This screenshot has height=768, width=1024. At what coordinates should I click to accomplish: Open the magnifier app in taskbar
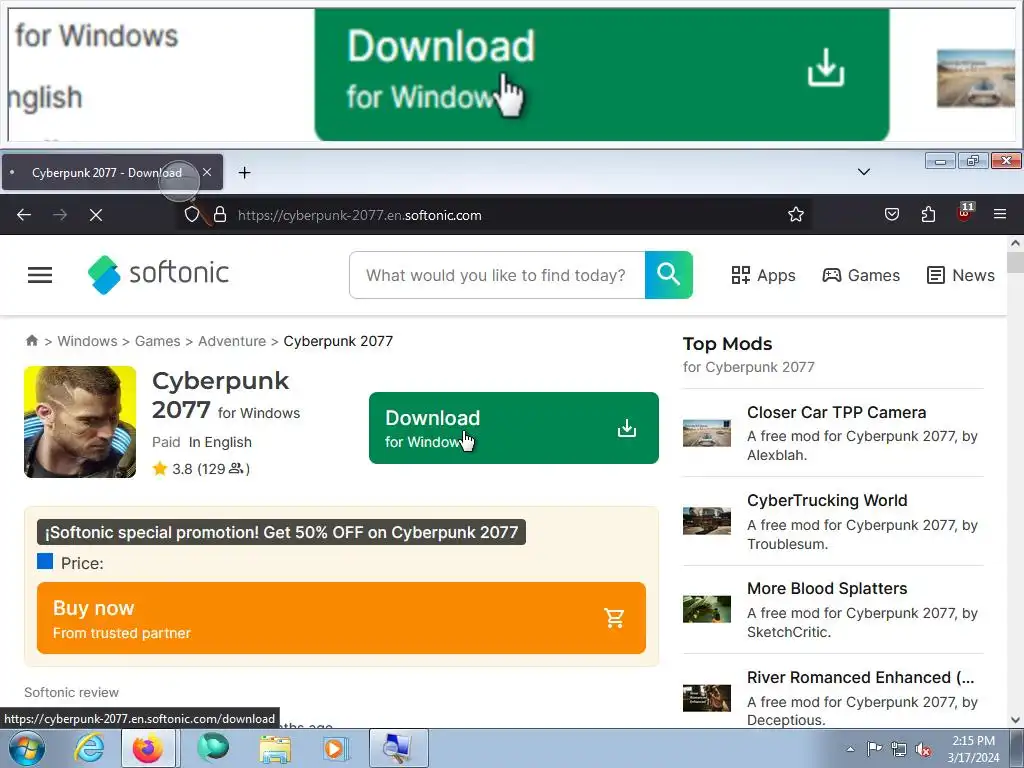[x=399, y=748]
